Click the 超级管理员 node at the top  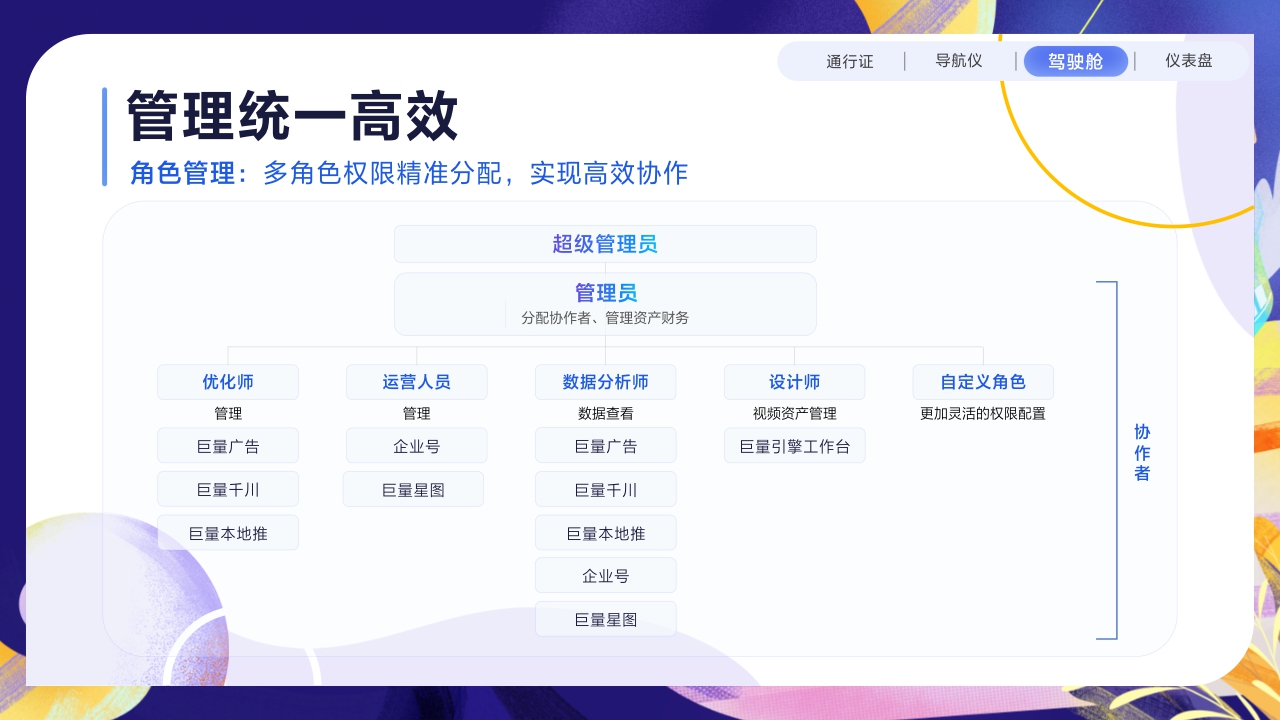(605, 243)
